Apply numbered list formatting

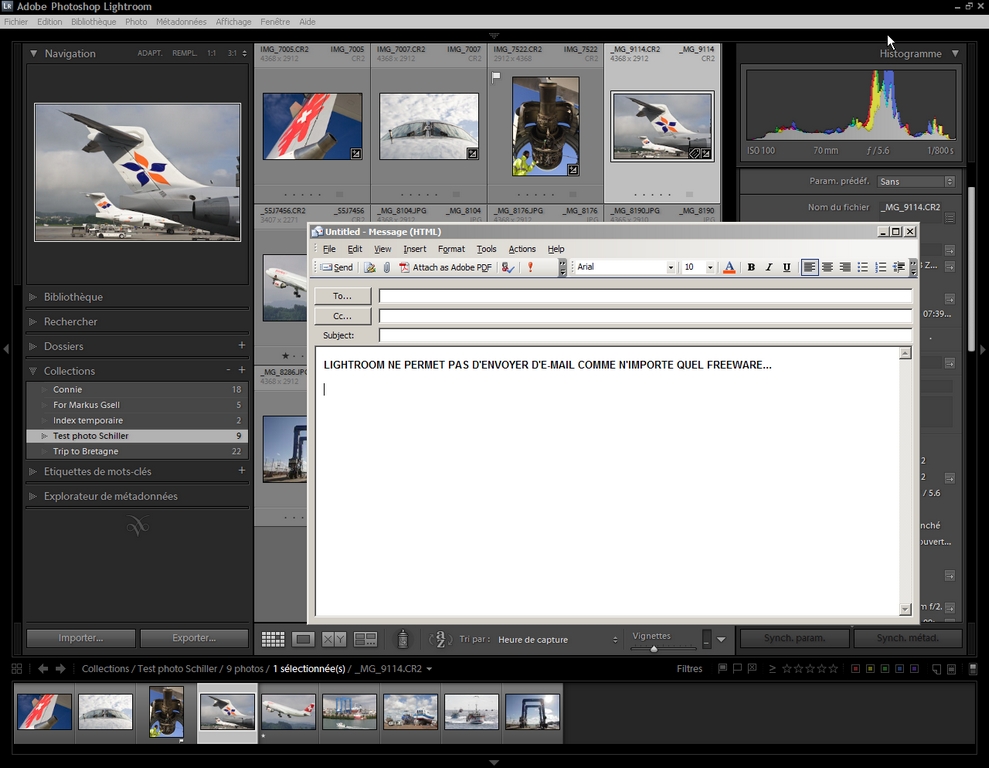pyautogui.click(x=881, y=267)
